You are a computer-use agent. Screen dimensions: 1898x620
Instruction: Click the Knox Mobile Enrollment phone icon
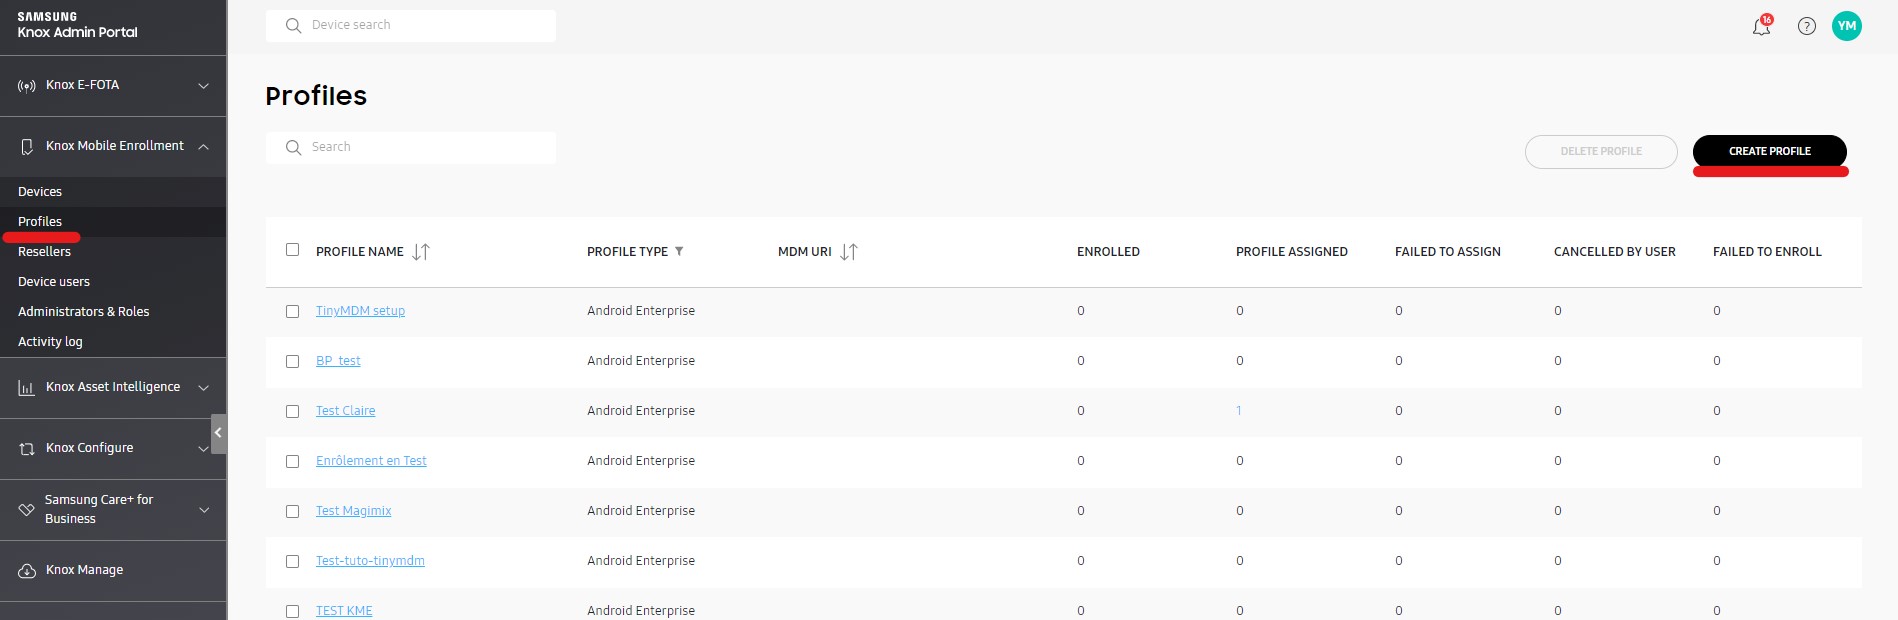pos(27,147)
